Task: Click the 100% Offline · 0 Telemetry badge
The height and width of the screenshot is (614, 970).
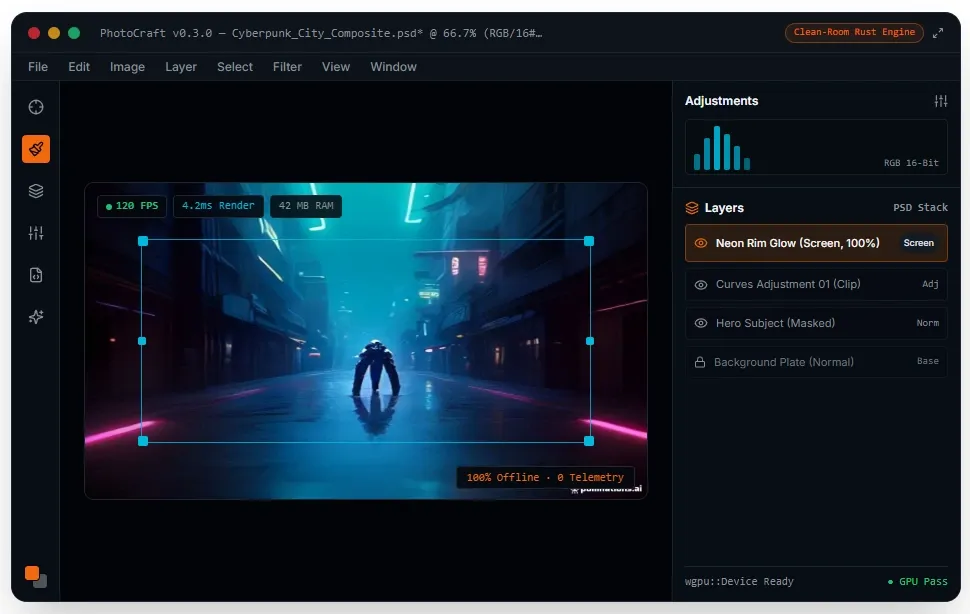Action: (545, 477)
